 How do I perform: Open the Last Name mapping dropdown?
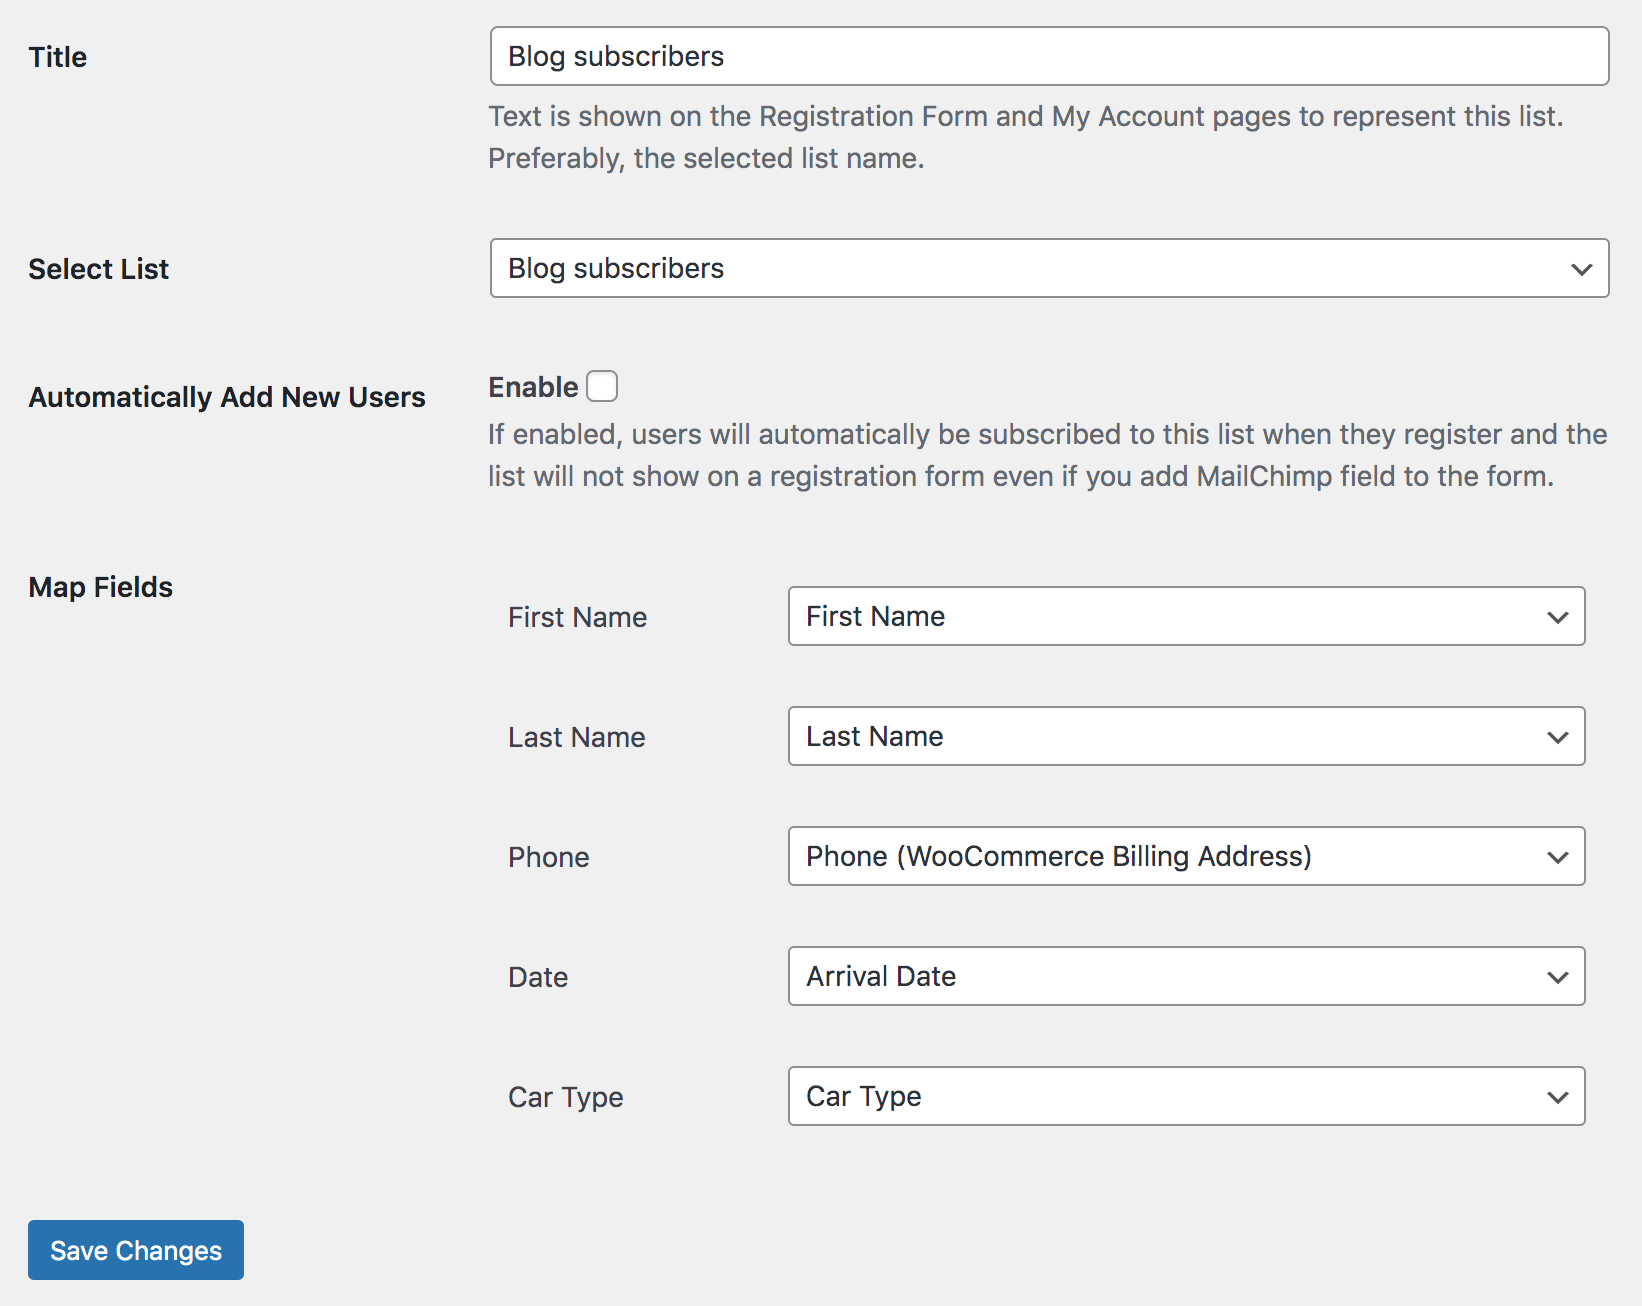tap(1186, 736)
